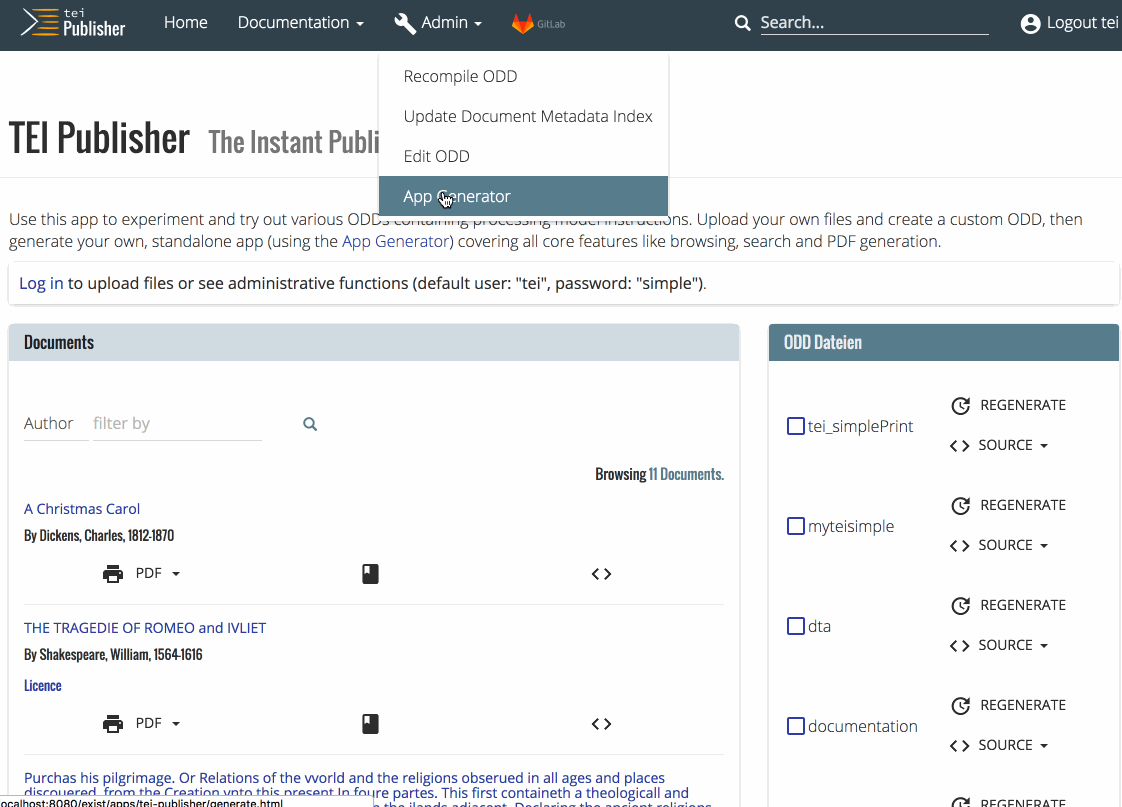Image resolution: width=1122 pixels, height=807 pixels.
Task: View XML source of A Christmas Carol
Action: click(x=601, y=574)
